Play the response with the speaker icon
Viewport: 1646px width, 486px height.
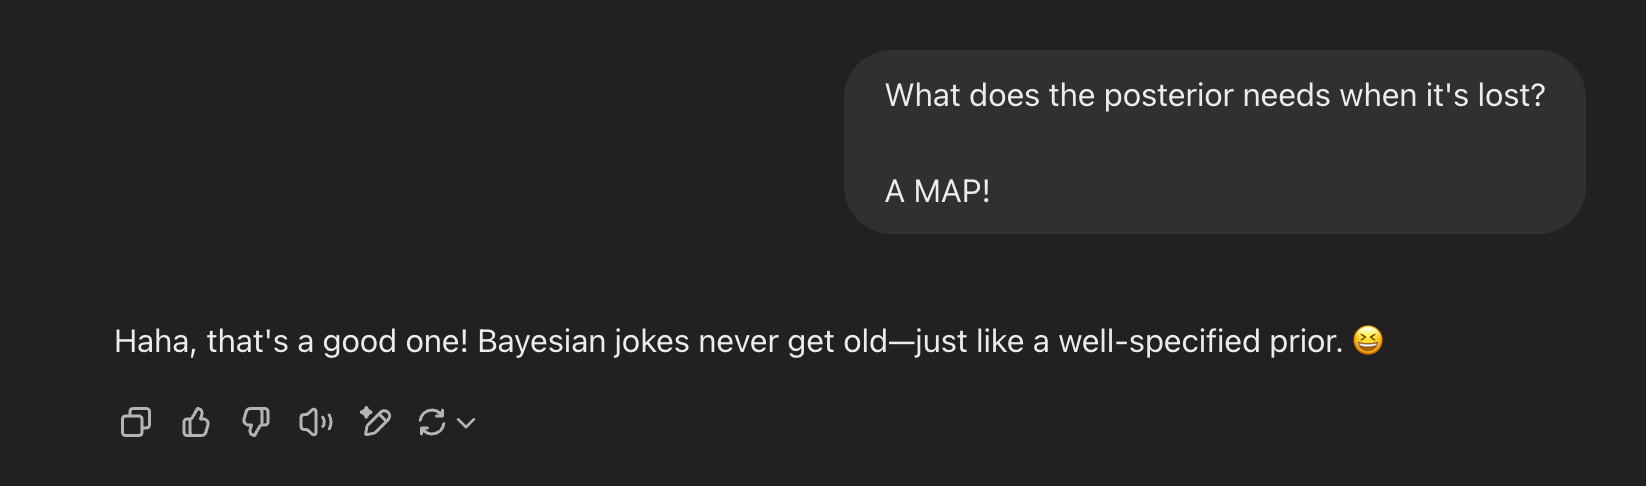[316, 423]
